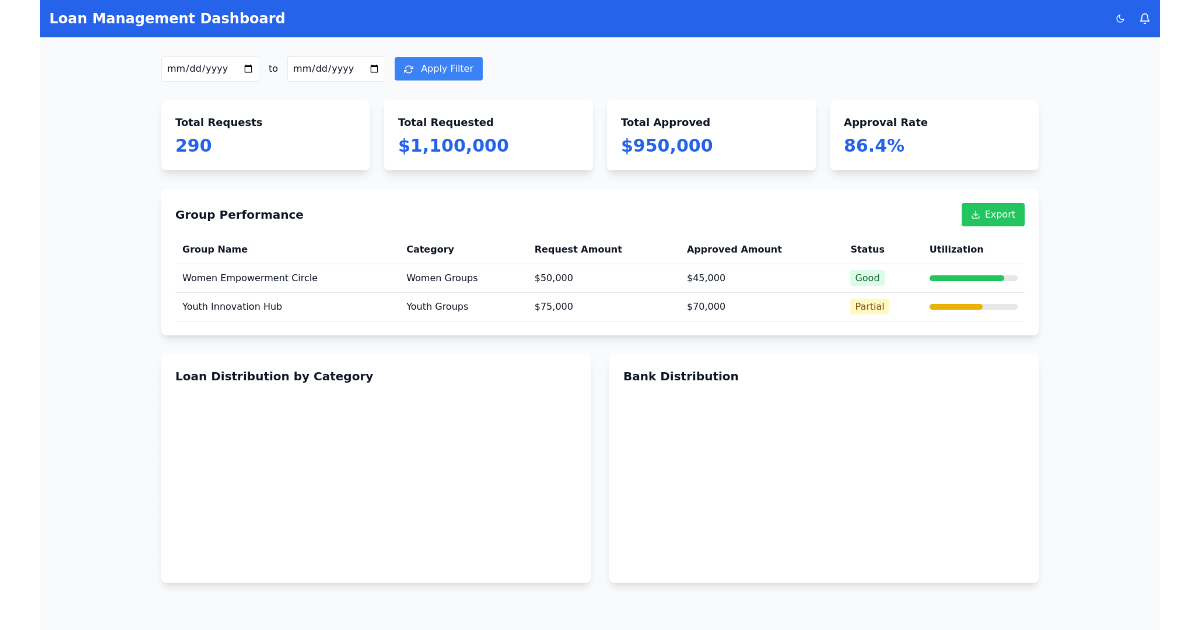Export the Group Performance data
Viewport: 1200px width, 630px height.
[x=993, y=214]
